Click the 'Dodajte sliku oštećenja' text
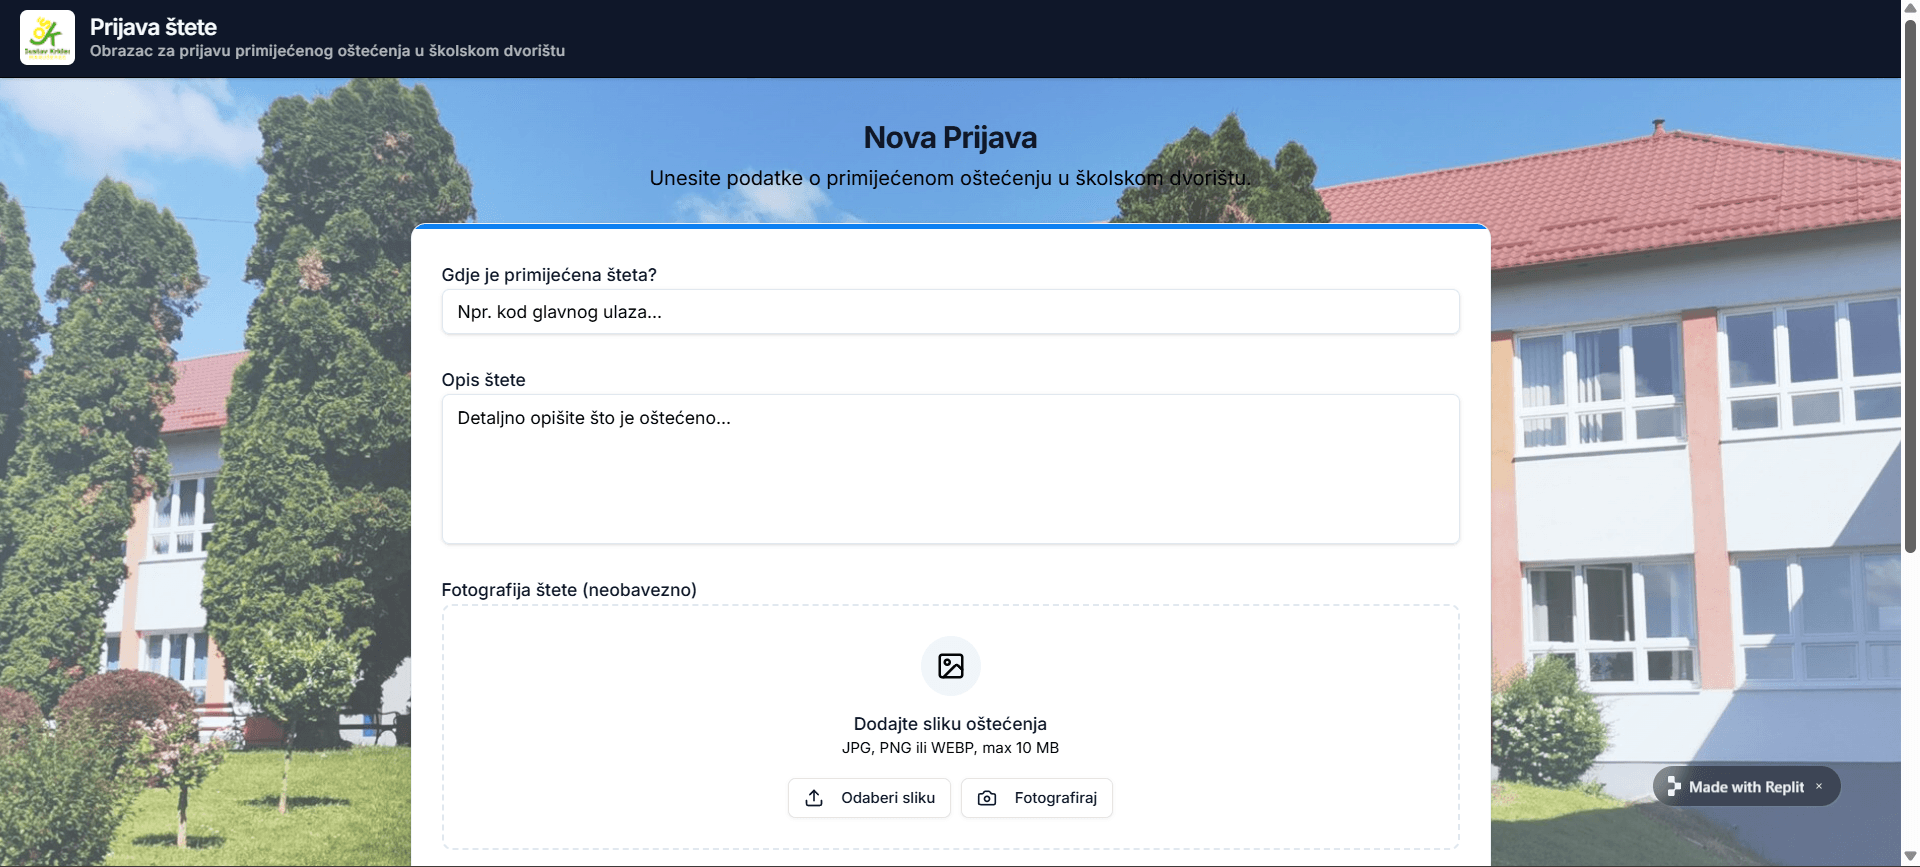Screen dimensions: 1920x867 [950, 724]
